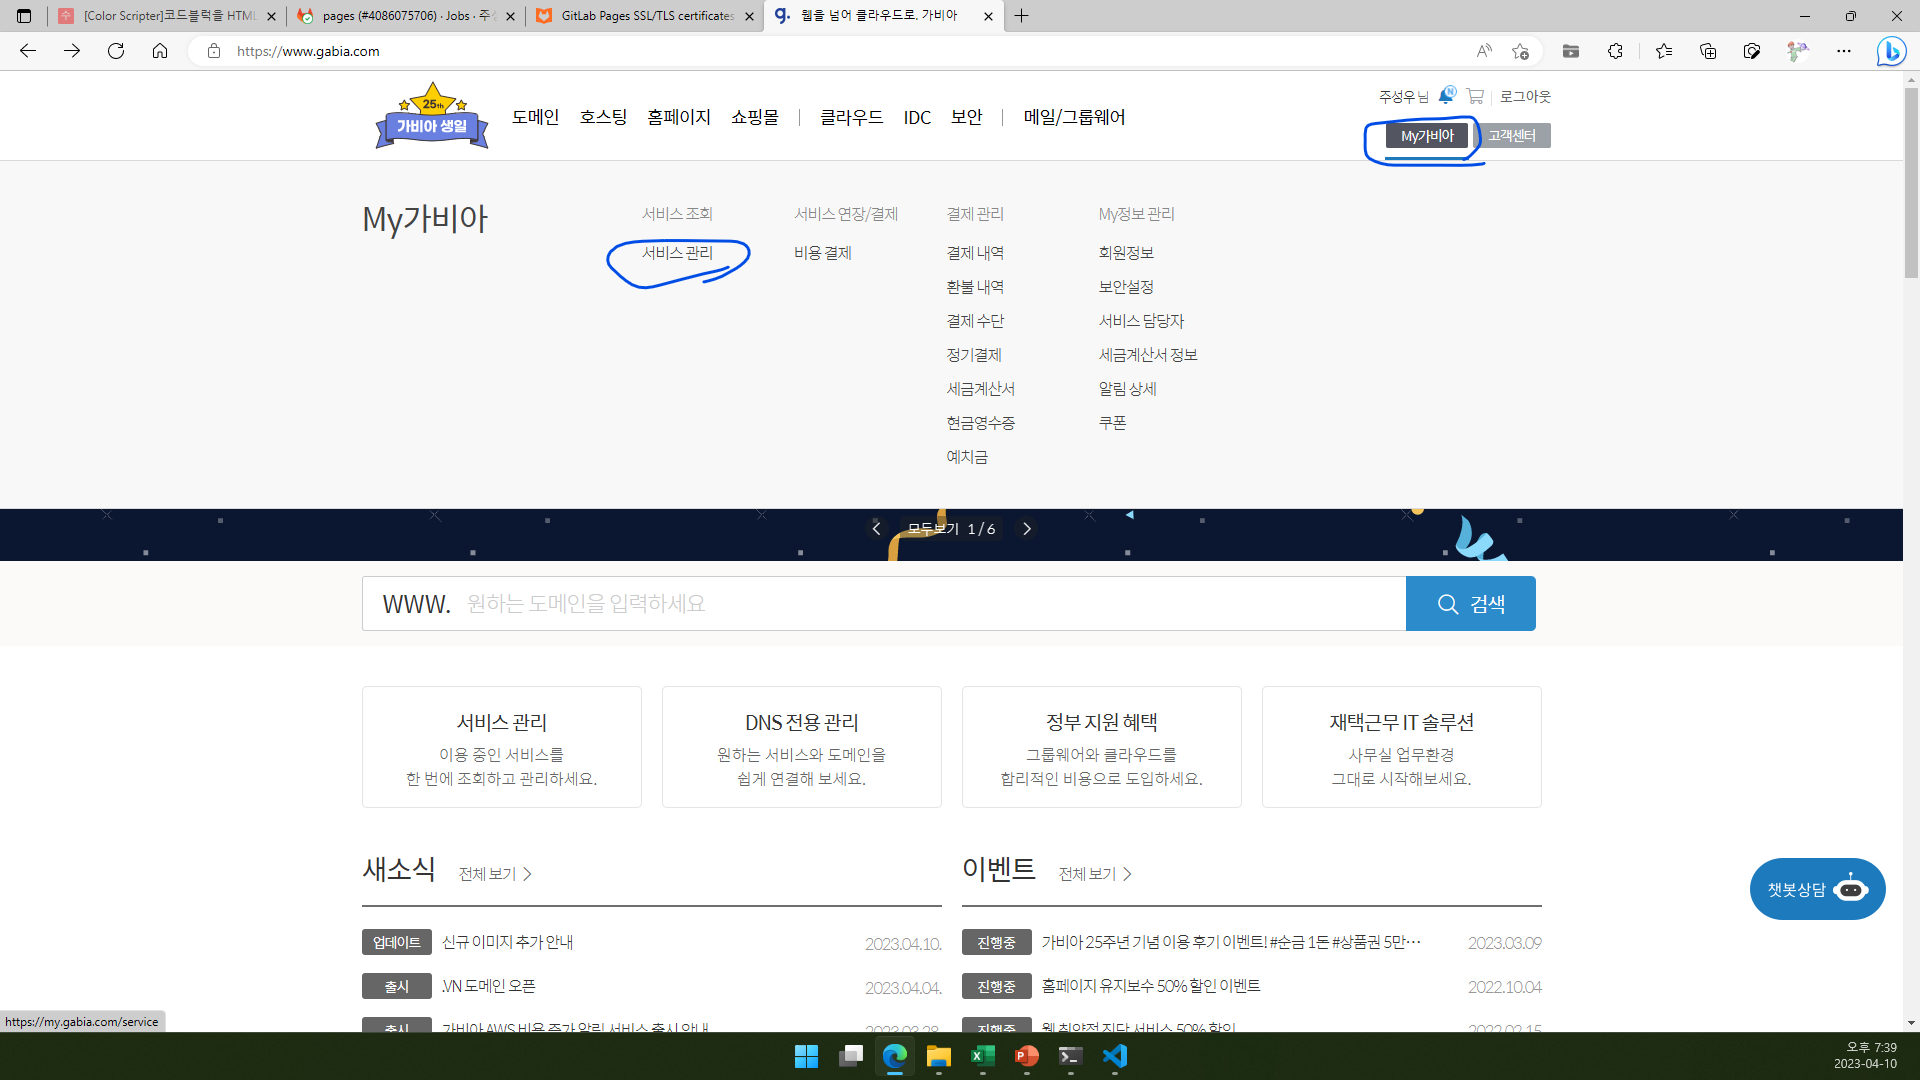Open 회원정보 link

pos(1126,253)
